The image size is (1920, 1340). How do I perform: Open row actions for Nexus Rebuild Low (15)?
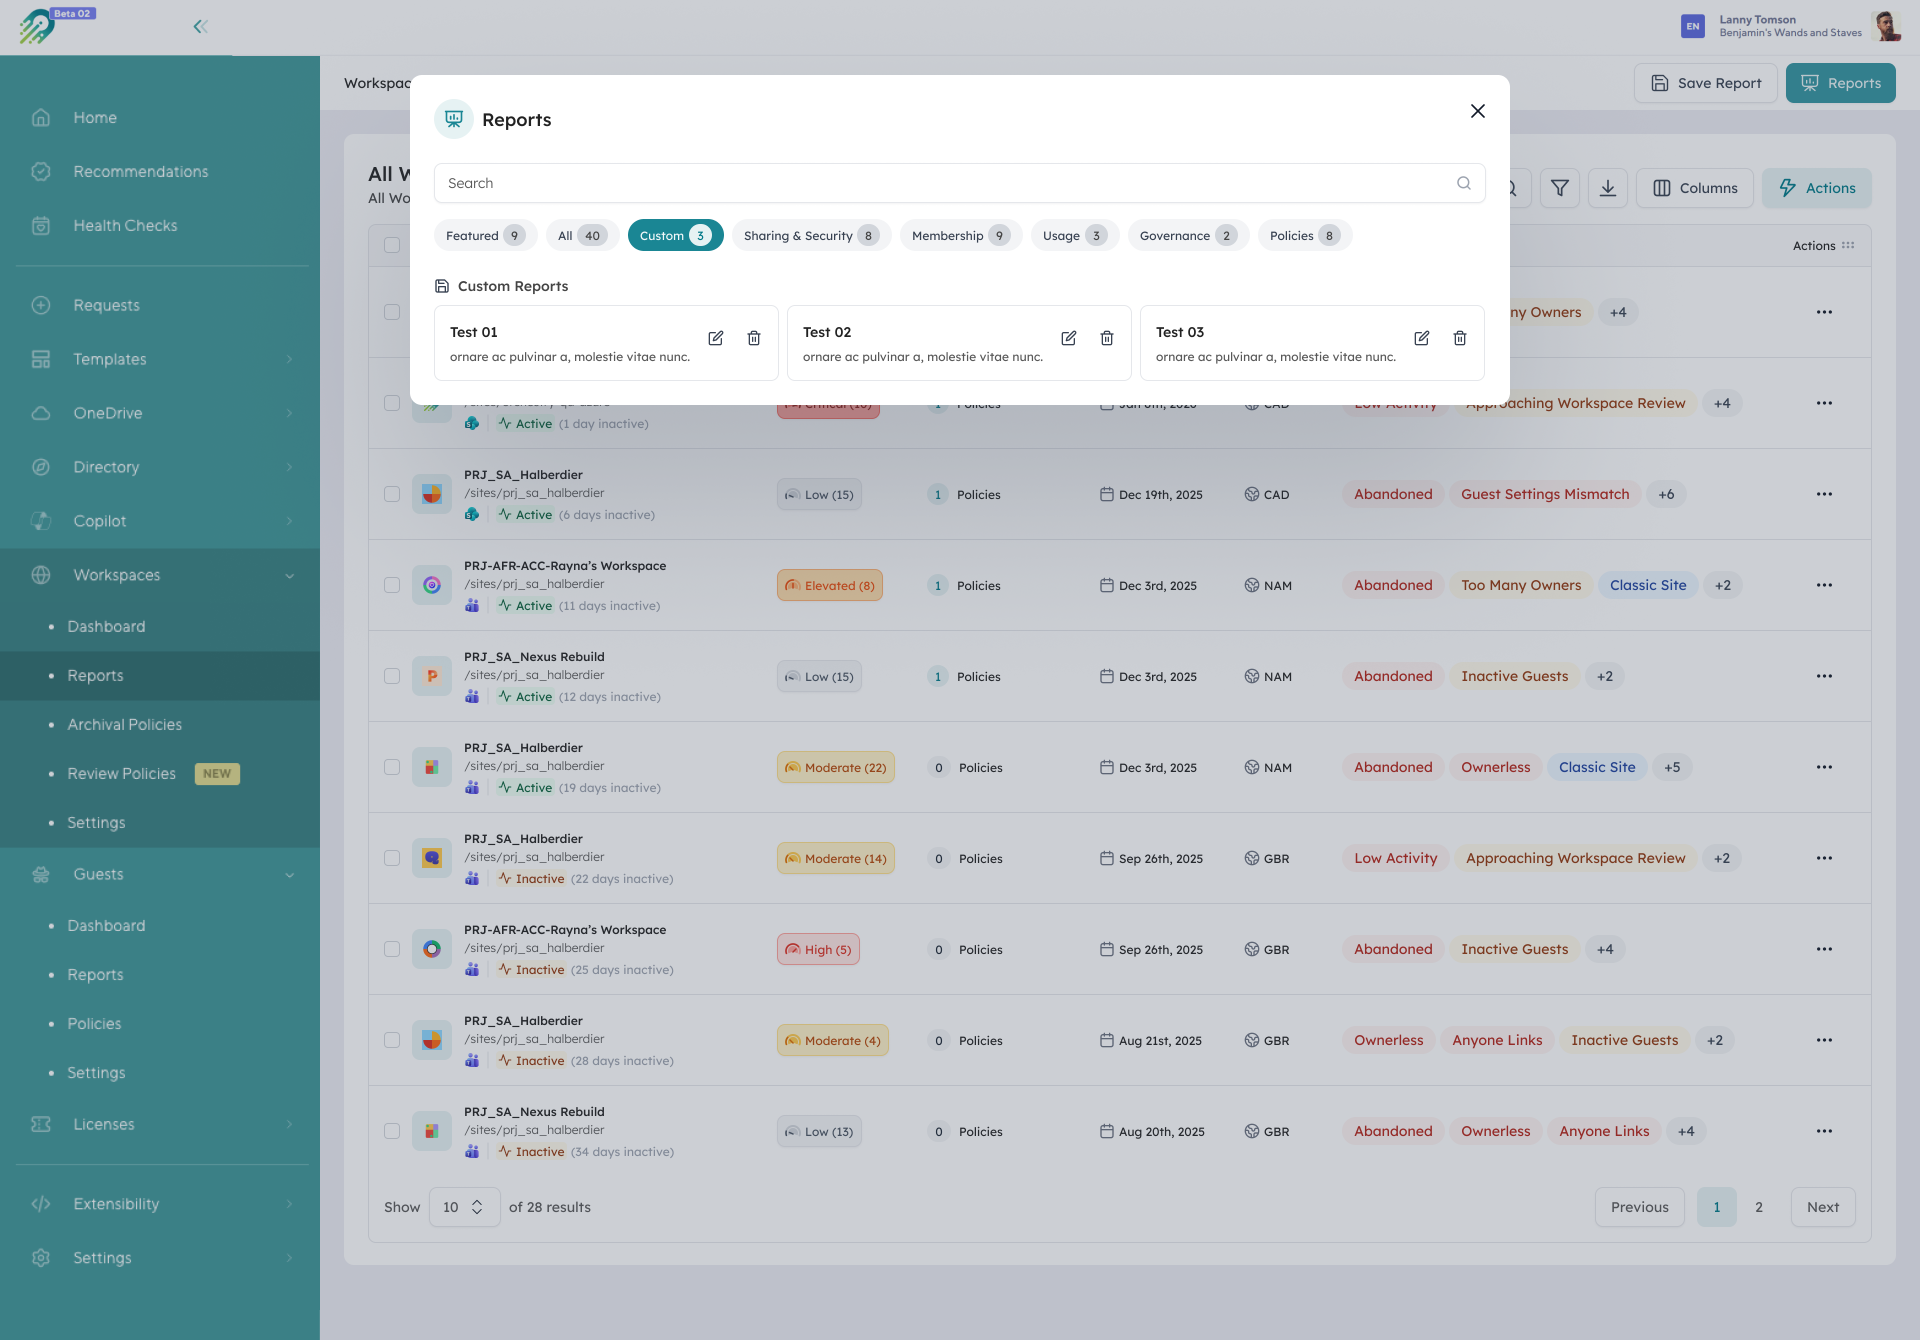point(1825,676)
